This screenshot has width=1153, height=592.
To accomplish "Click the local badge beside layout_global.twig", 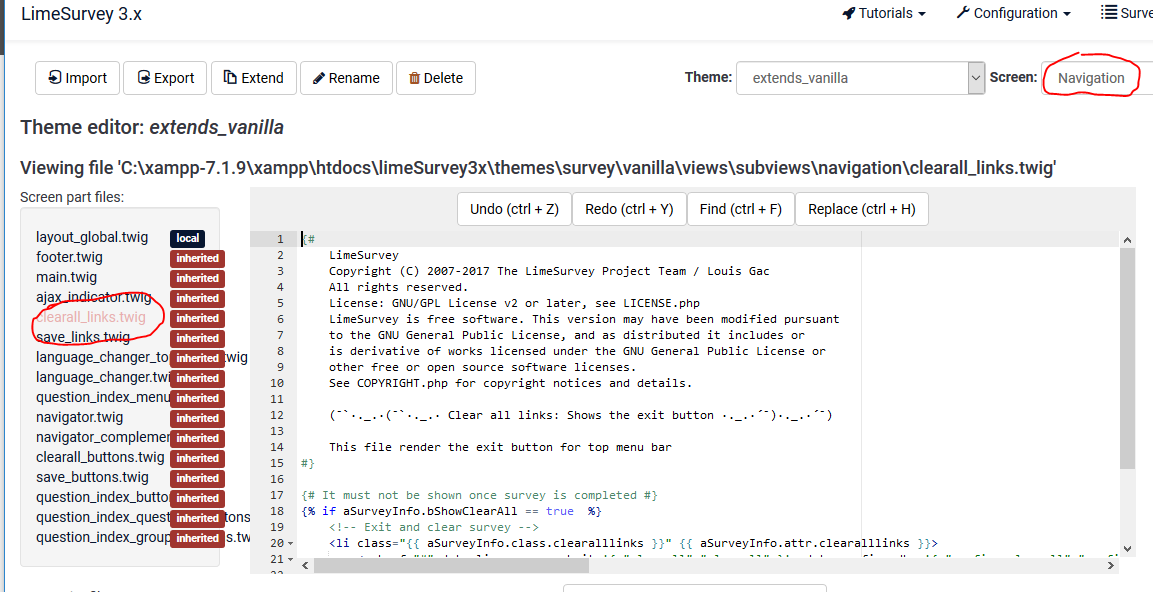I will click(188, 238).
